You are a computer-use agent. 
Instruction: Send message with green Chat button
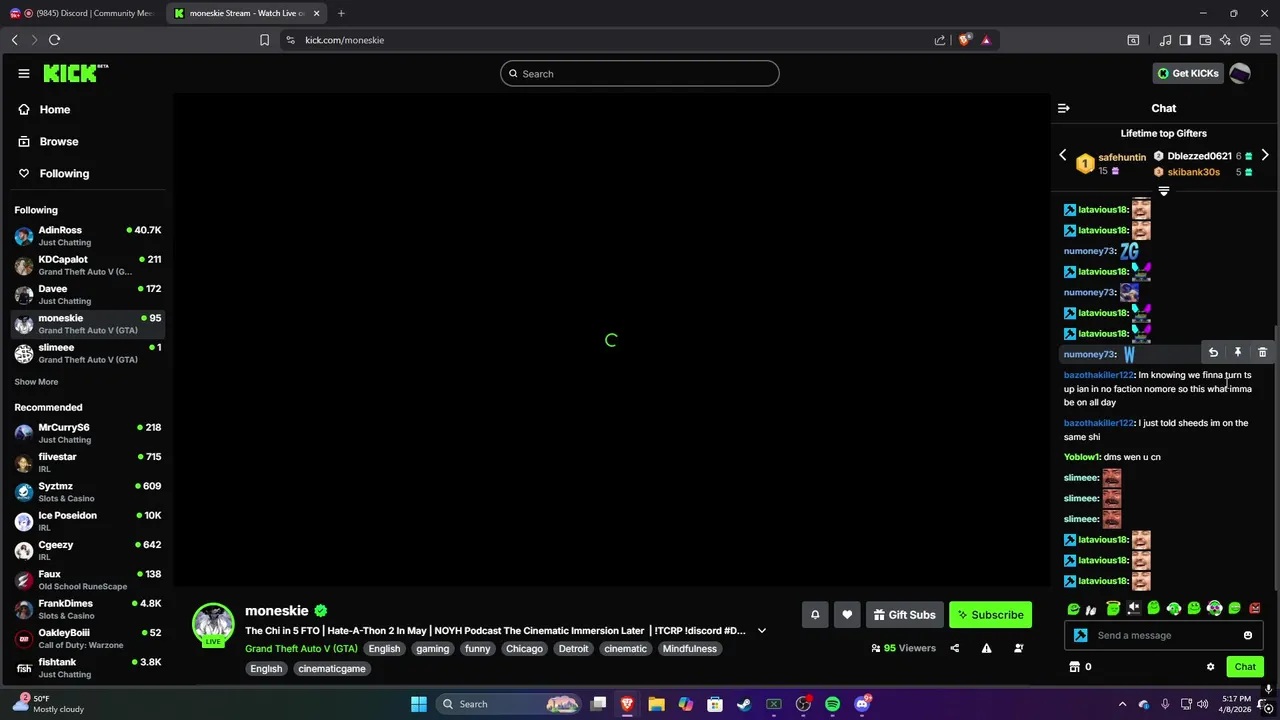[x=1245, y=667]
